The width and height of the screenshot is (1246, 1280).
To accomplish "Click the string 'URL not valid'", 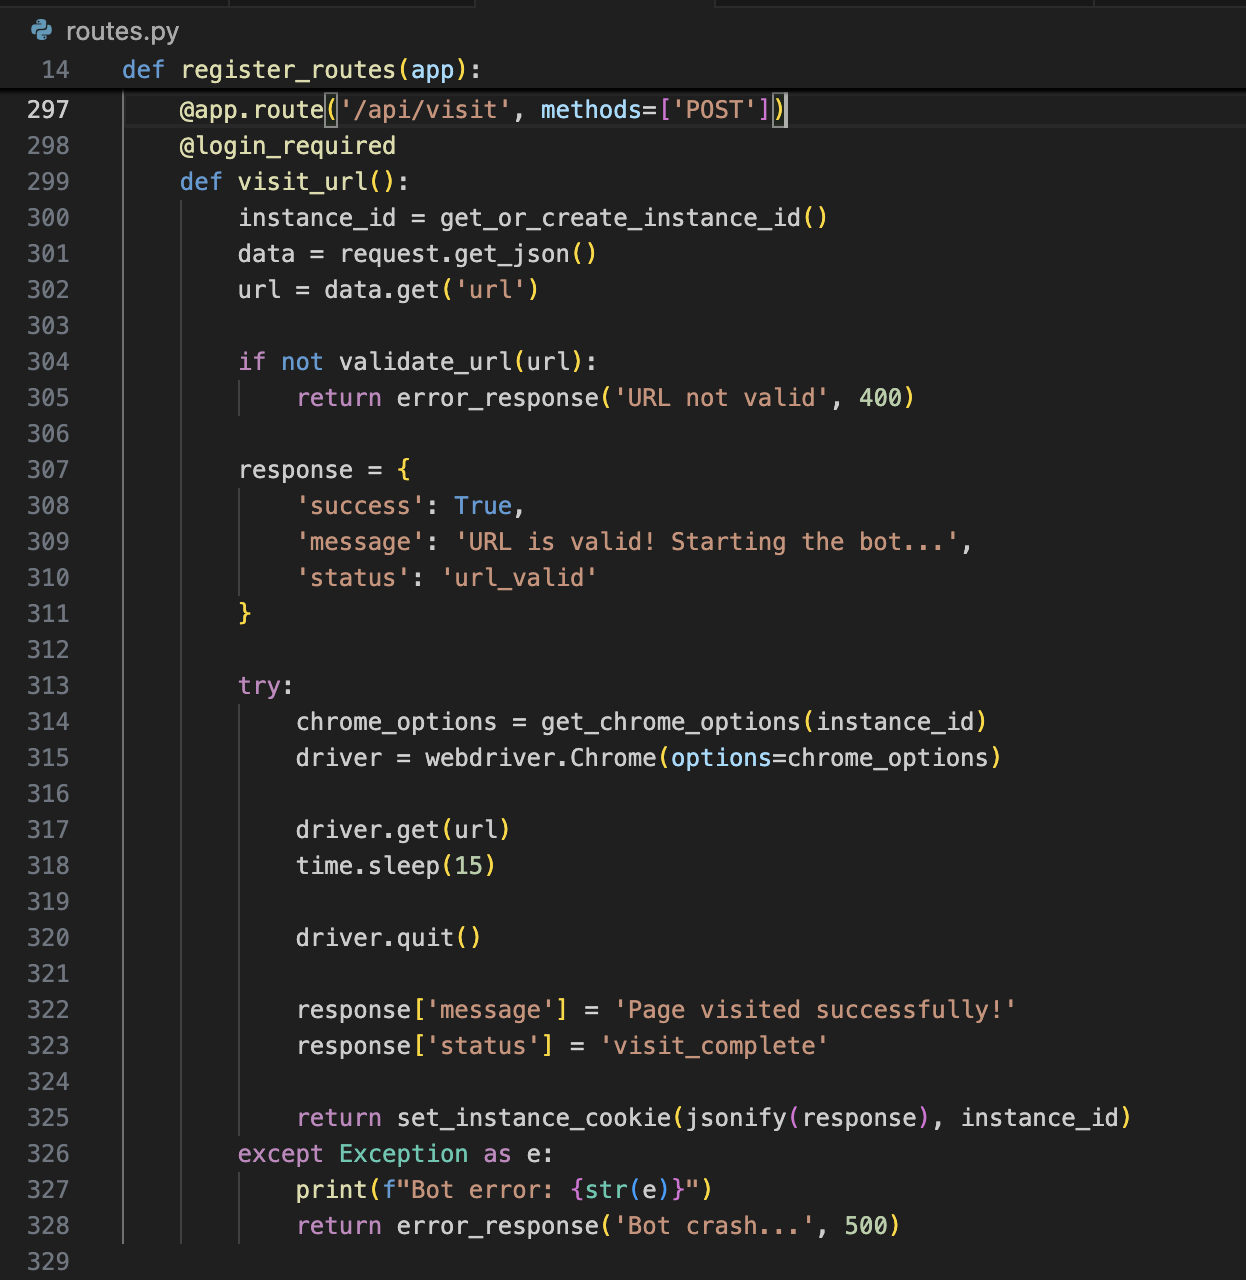I will click(722, 398).
